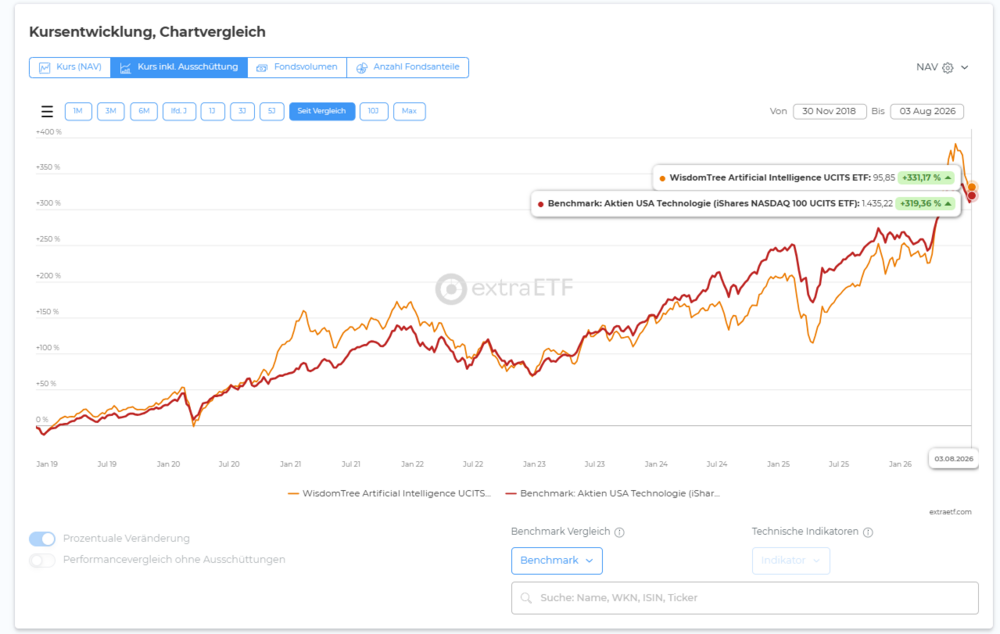Select 5J time range
This screenshot has width=1000, height=634.
tap(272, 111)
